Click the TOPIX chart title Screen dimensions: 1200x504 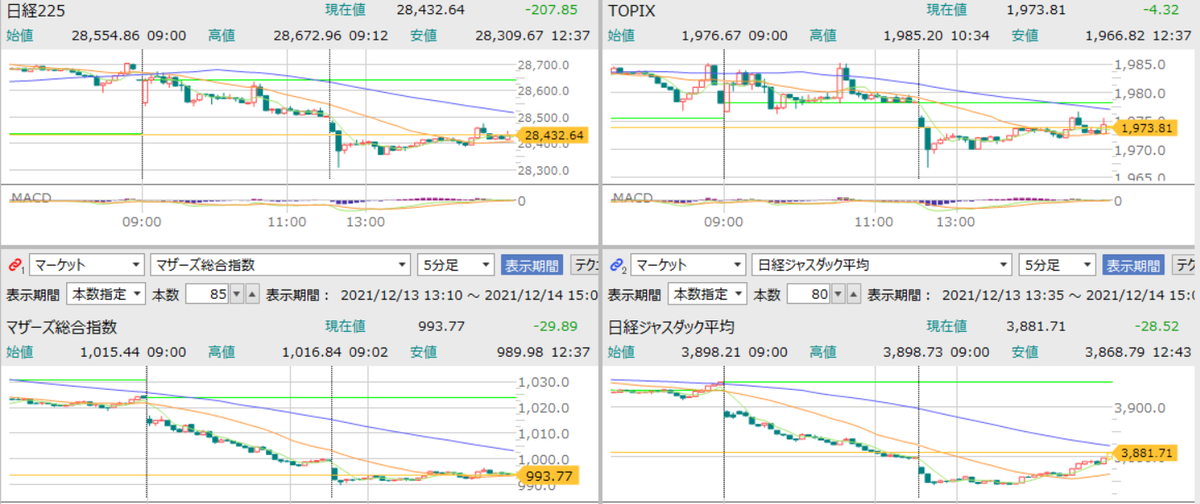631,10
